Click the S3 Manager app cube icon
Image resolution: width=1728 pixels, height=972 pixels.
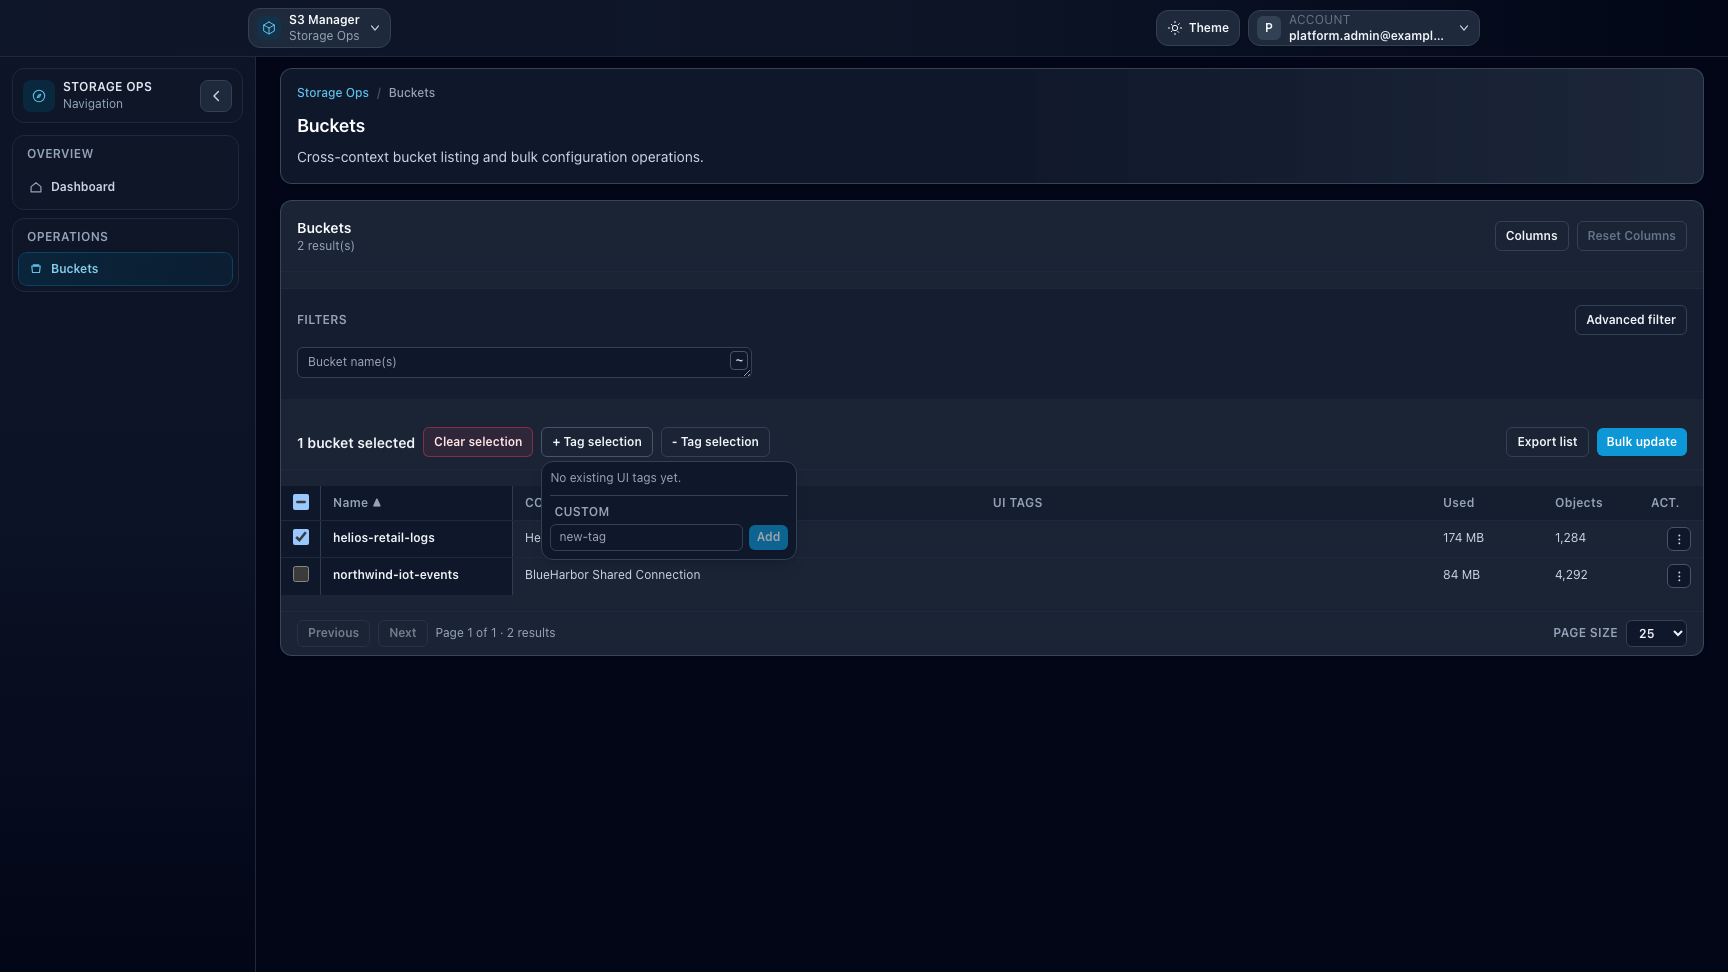tap(267, 27)
